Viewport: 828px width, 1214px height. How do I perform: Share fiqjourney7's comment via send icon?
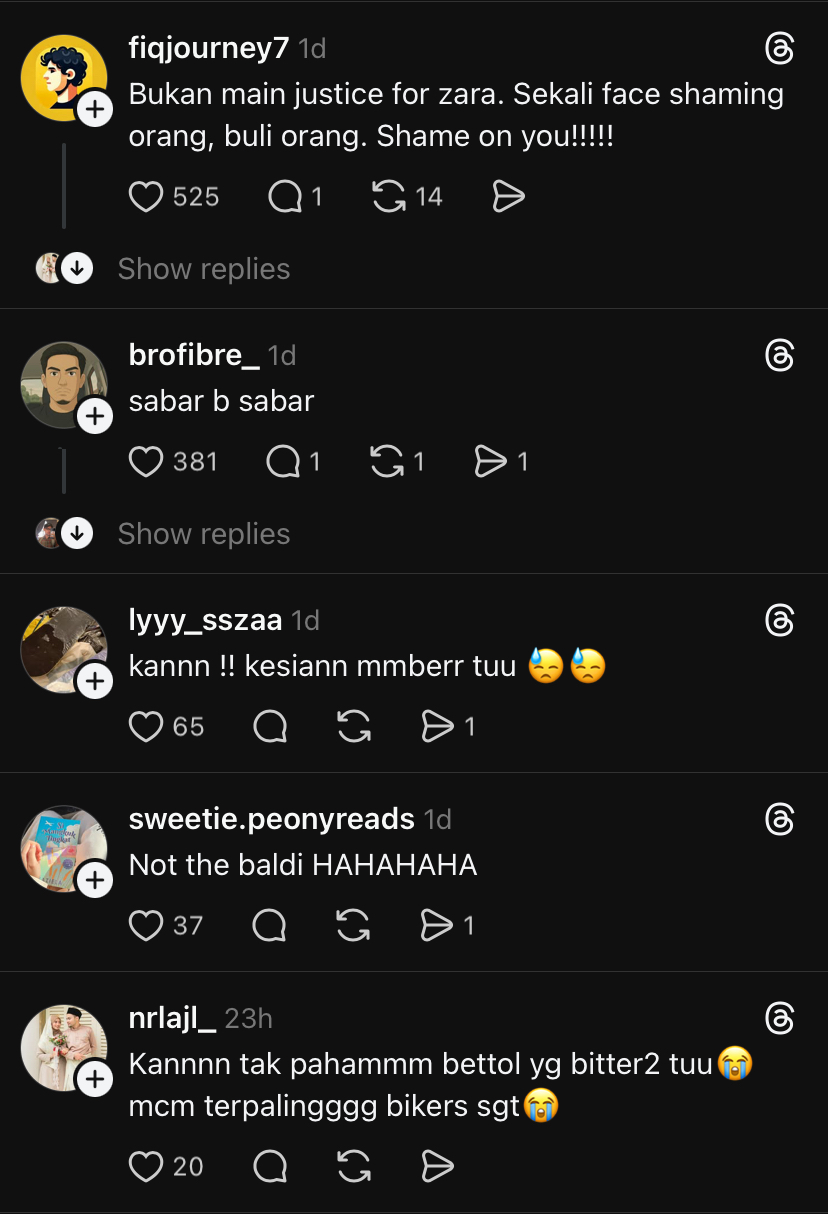[x=509, y=197]
